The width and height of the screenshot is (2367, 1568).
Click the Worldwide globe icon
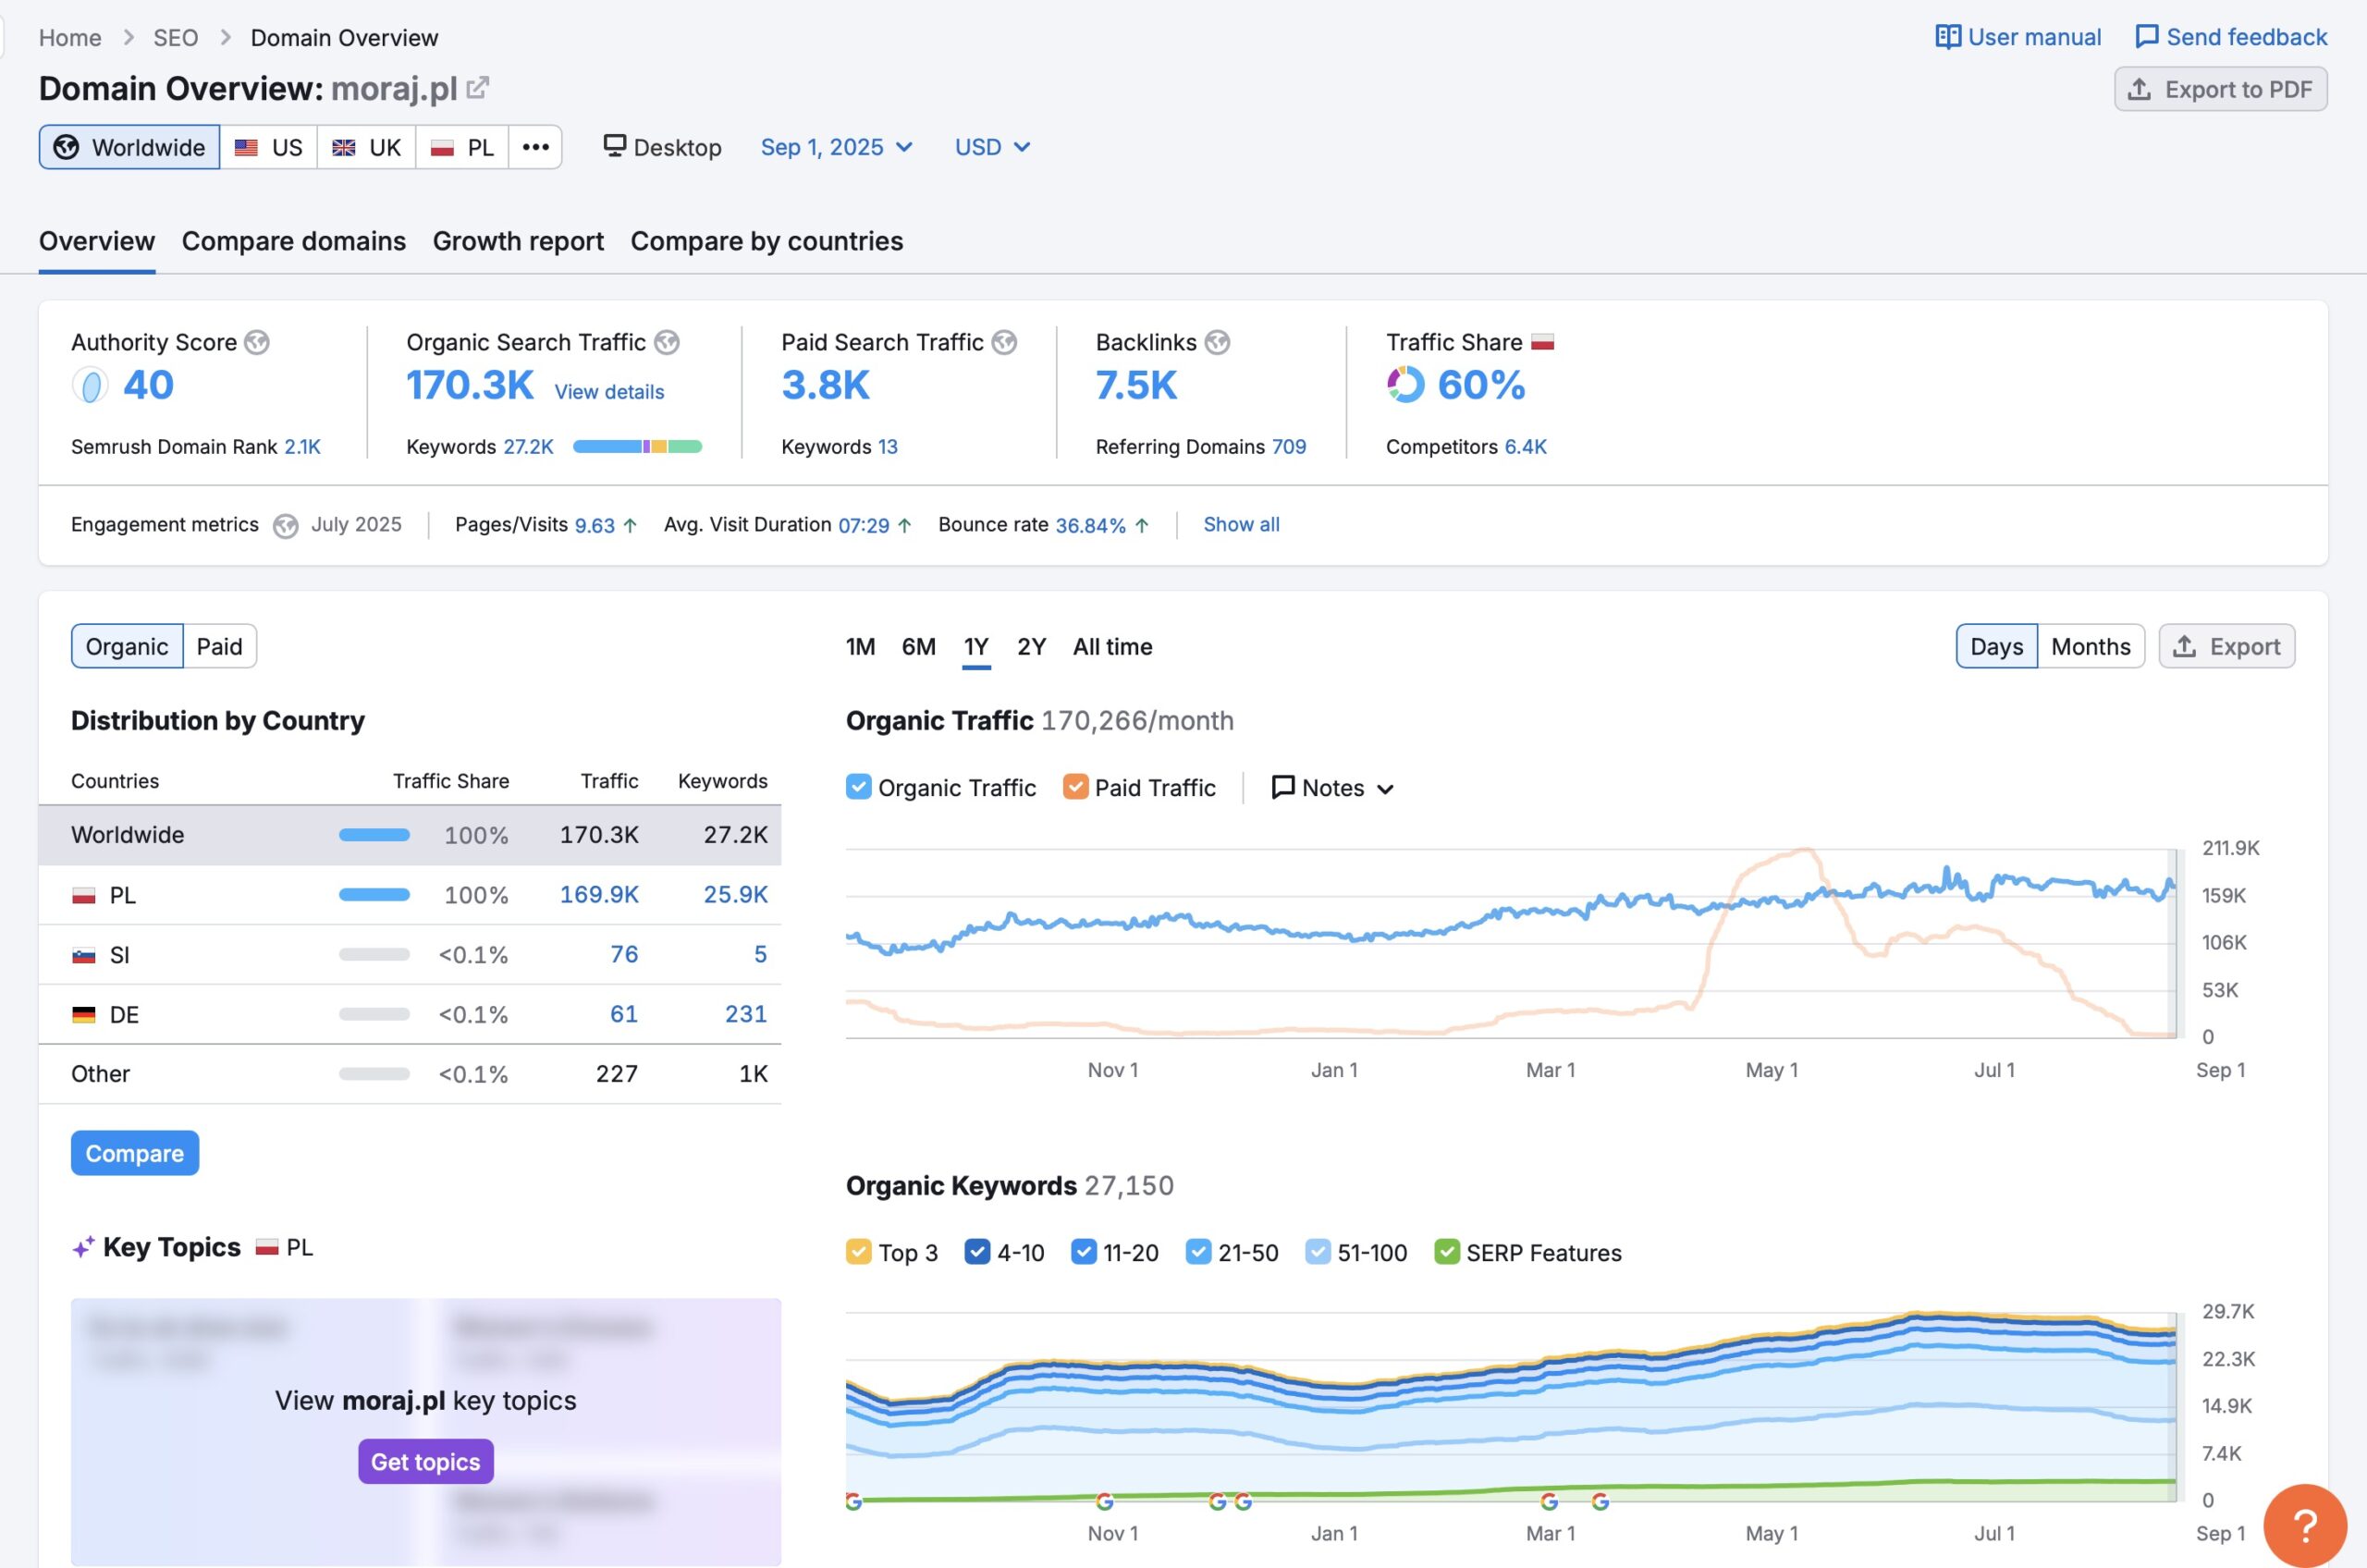66,147
